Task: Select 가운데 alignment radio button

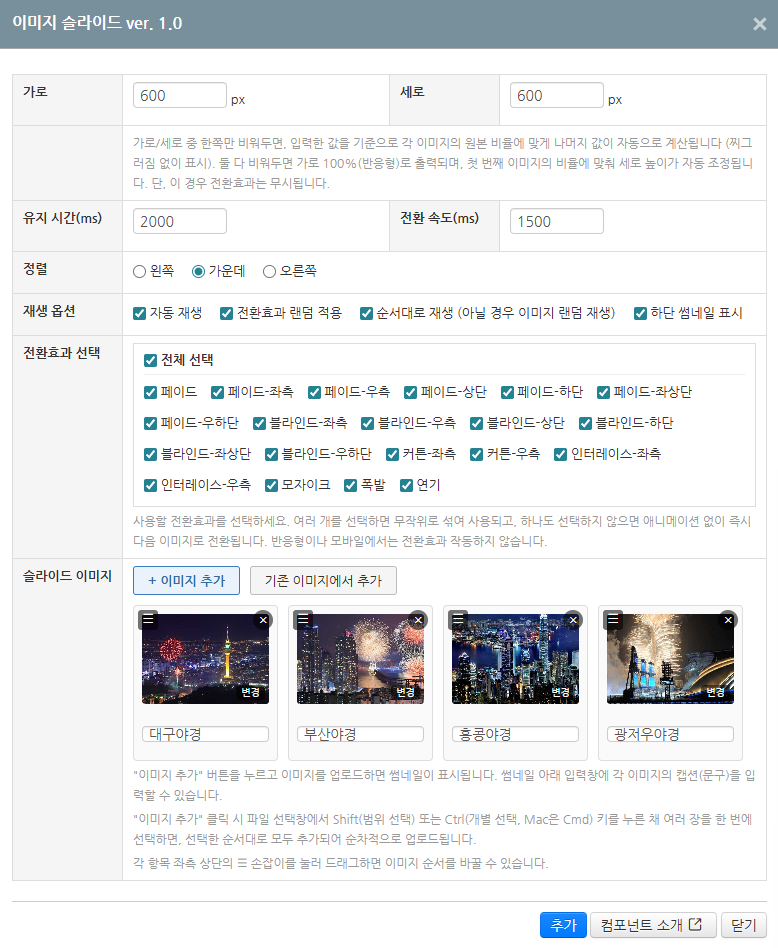Action: (x=198, y=271)
